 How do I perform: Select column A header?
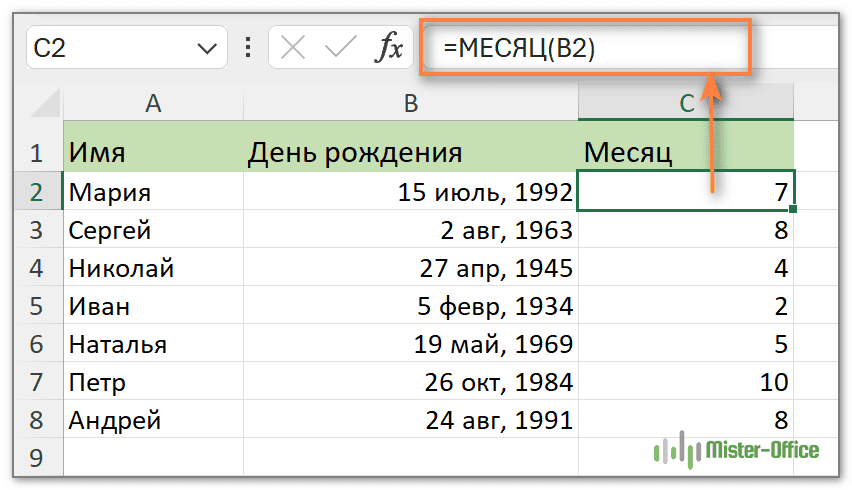tap(153, 102)
